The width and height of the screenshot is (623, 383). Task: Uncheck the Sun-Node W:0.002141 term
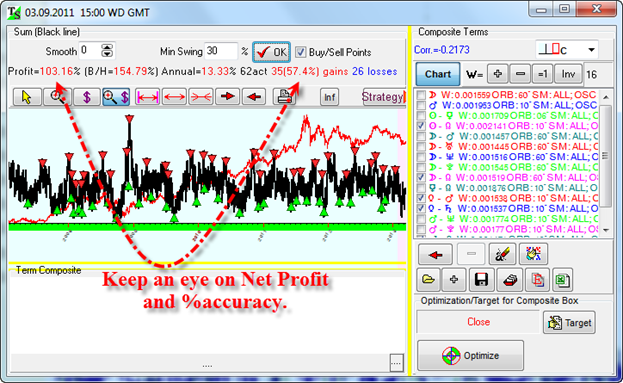(421, 126)
